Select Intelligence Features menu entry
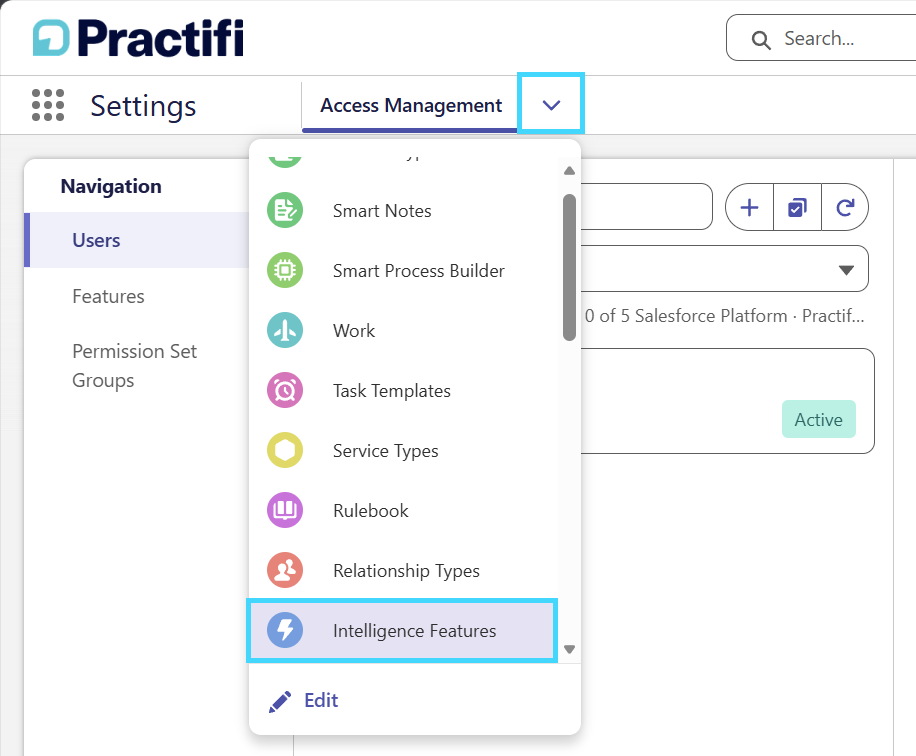This screenshot has width=916, height=756. 402,630
